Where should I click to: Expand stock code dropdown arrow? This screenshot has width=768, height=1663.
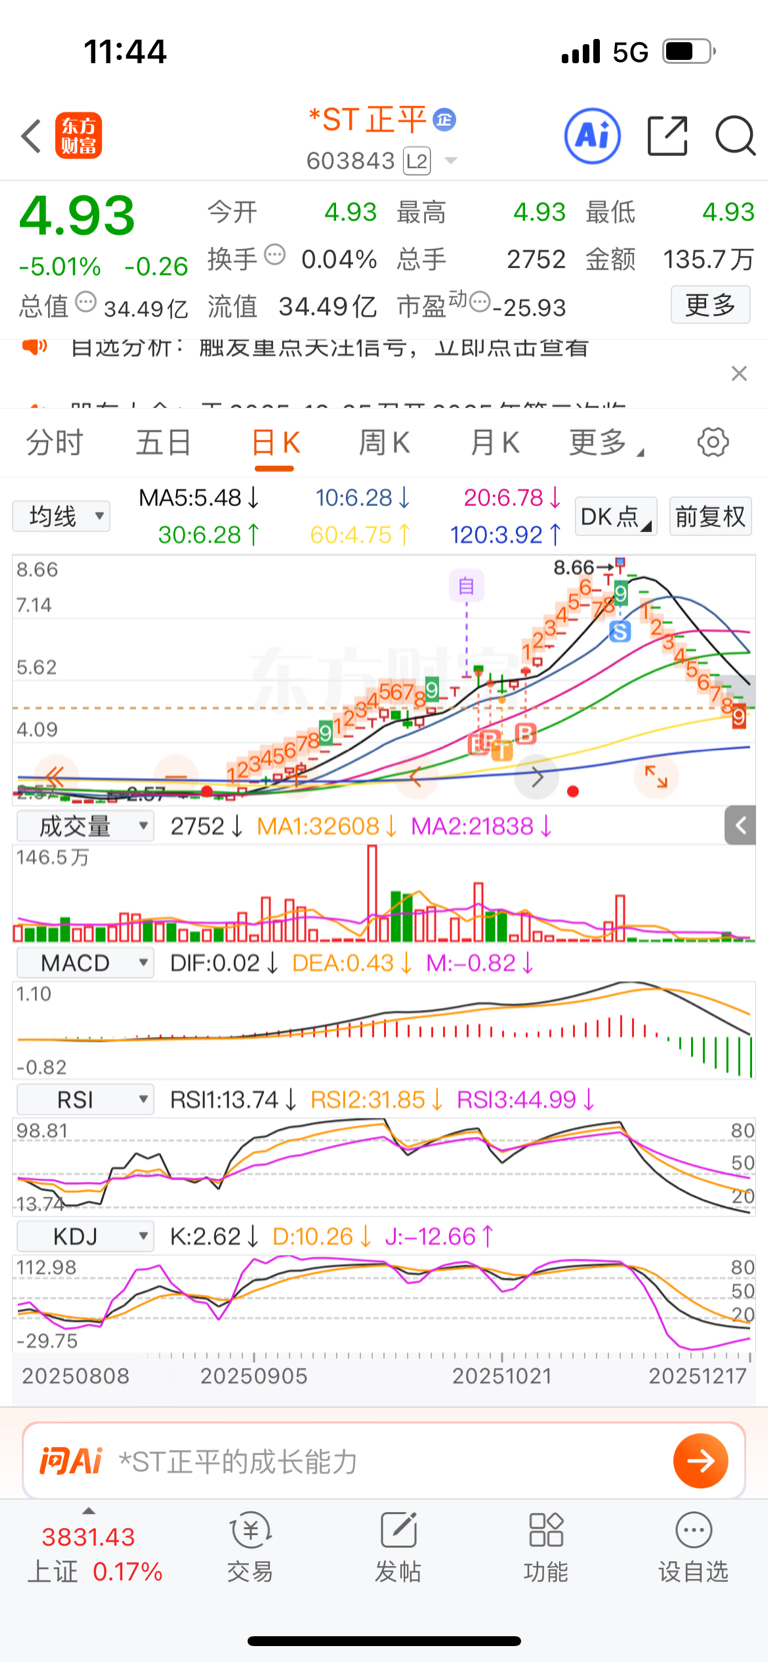pos(451,161)
